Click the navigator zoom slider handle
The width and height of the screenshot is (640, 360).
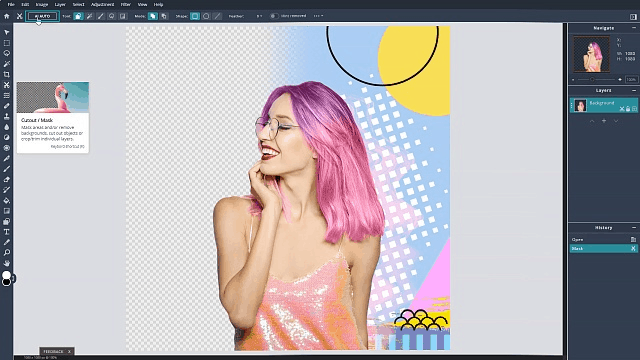[x=592, y=80]
